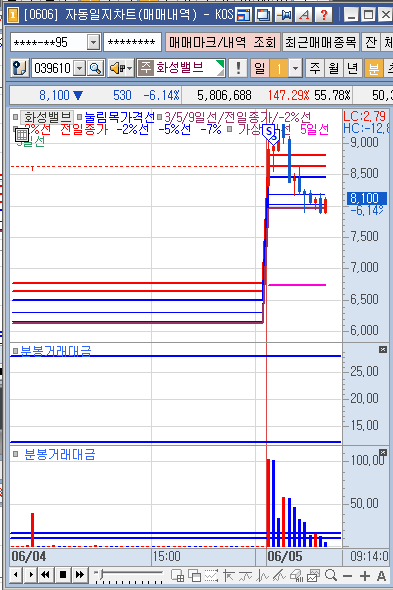Click the orange 1 period value
393x590 pixels.
tap(279, 68)
